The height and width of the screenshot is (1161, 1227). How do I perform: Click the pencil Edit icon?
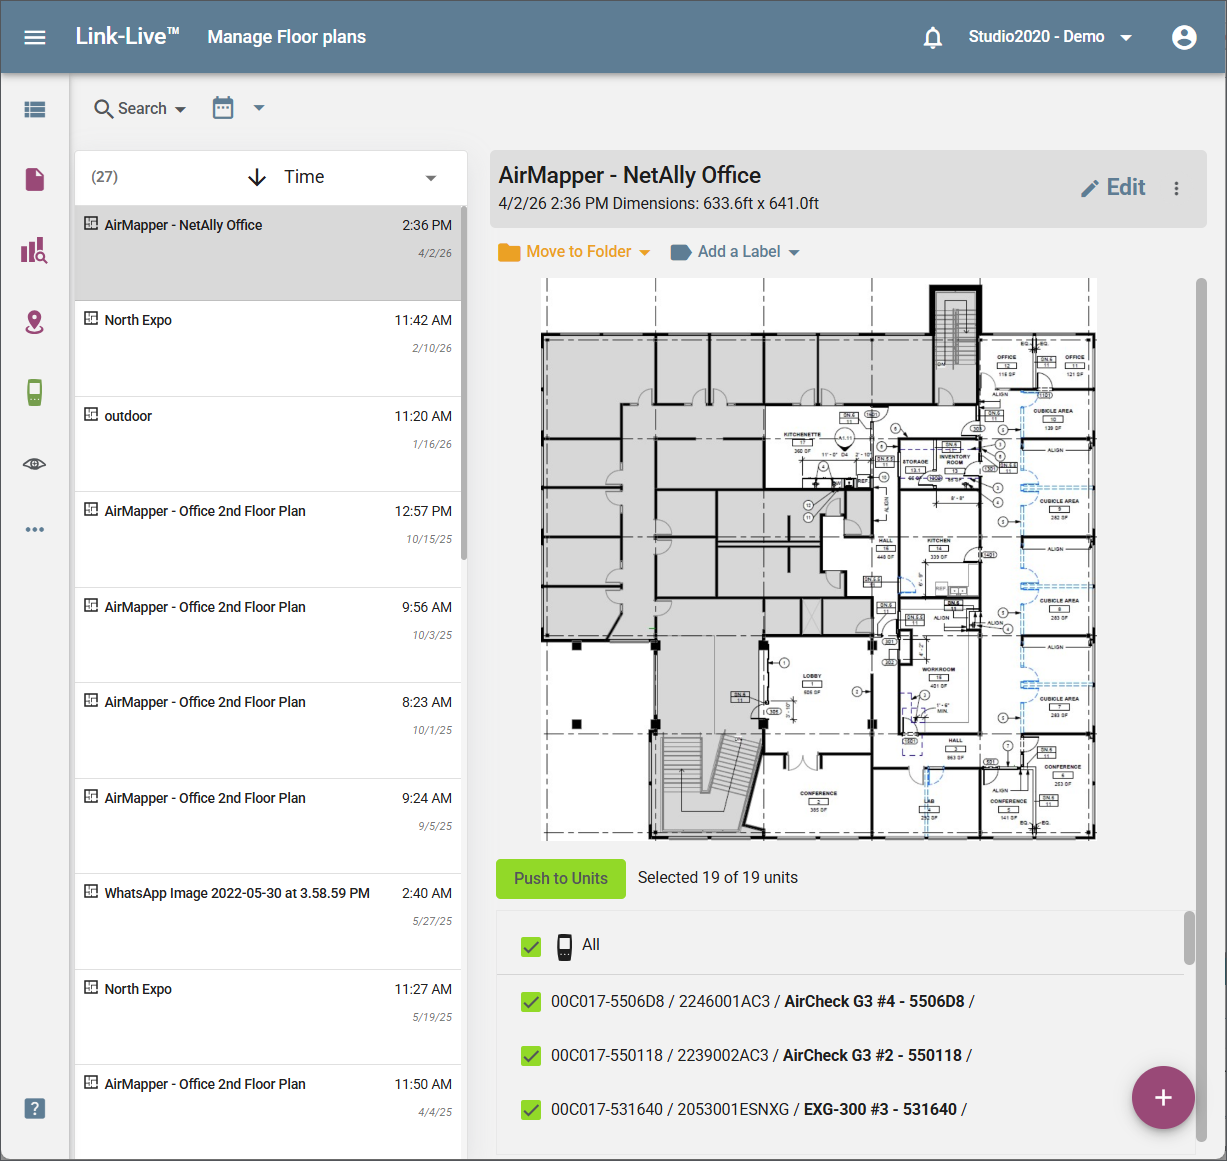coord(1090,188)
